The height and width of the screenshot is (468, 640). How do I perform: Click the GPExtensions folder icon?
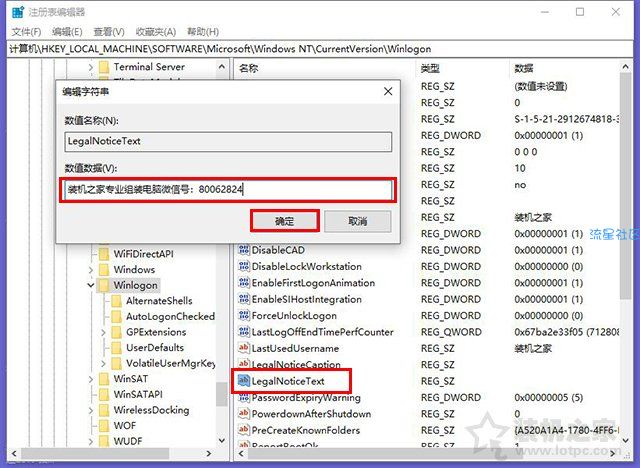pyautogui.click(x=117, y=332)
